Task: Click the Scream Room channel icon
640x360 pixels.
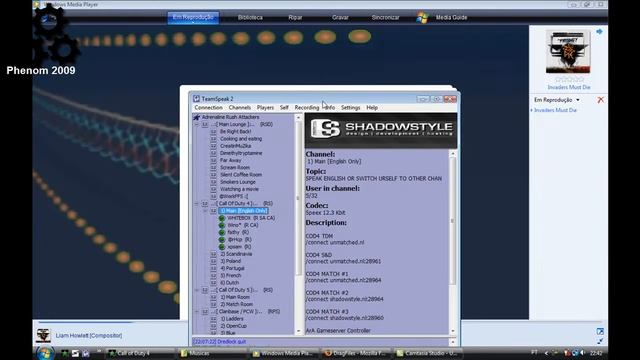Action: coord(213,167)
